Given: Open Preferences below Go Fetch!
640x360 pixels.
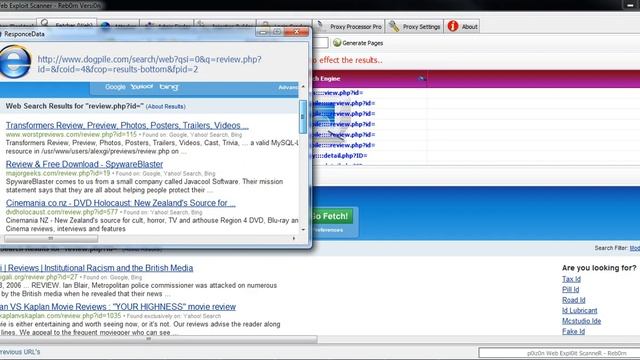Looking at the screenshot, I should pyautogui.click(x=329, y=230).
